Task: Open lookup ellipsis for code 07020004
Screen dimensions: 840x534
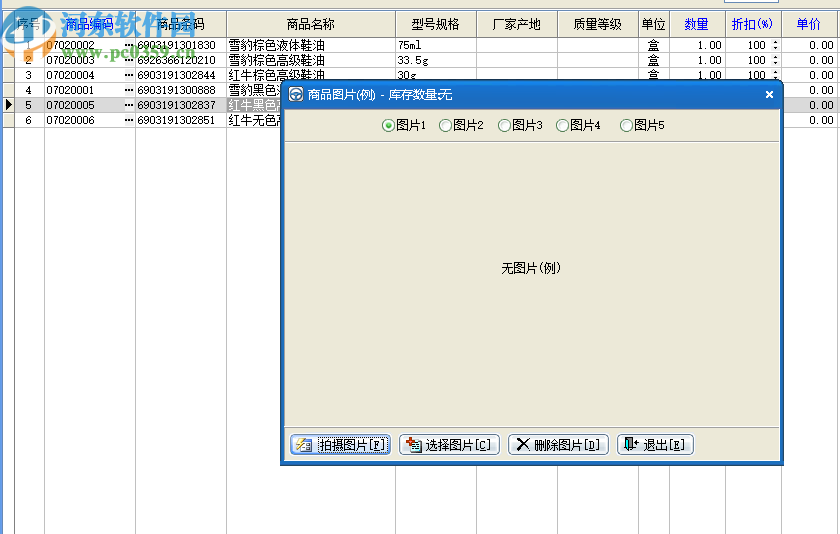Action: (x=129, y=75)
